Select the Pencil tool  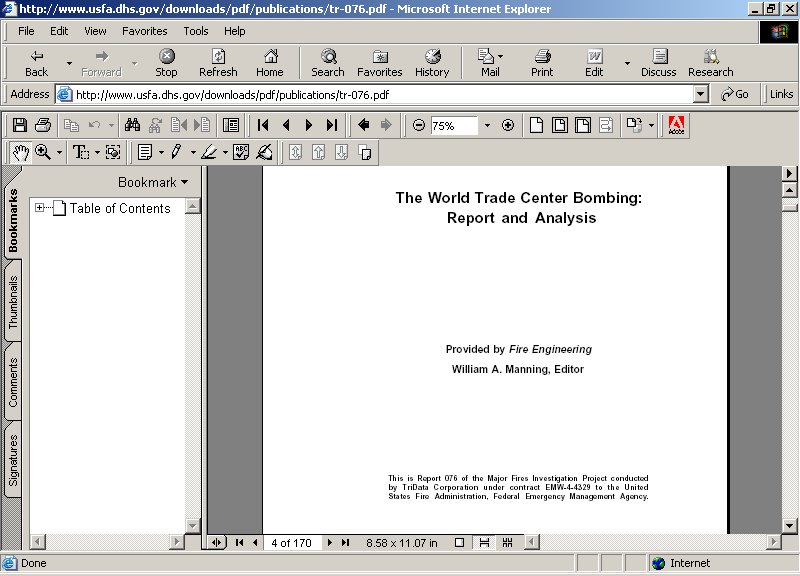[177, 152]
